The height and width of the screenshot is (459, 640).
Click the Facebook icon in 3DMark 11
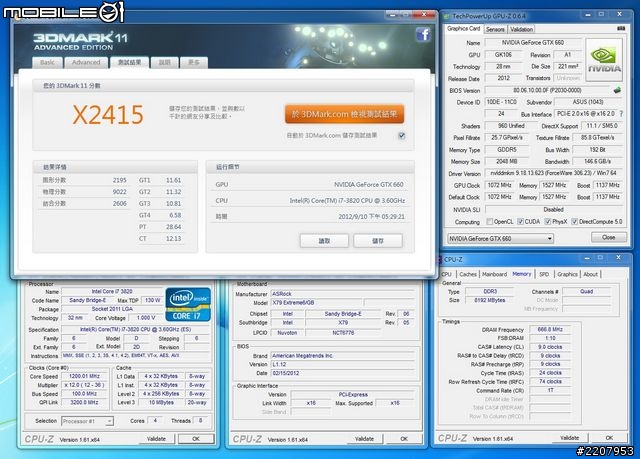pos(423,35)
